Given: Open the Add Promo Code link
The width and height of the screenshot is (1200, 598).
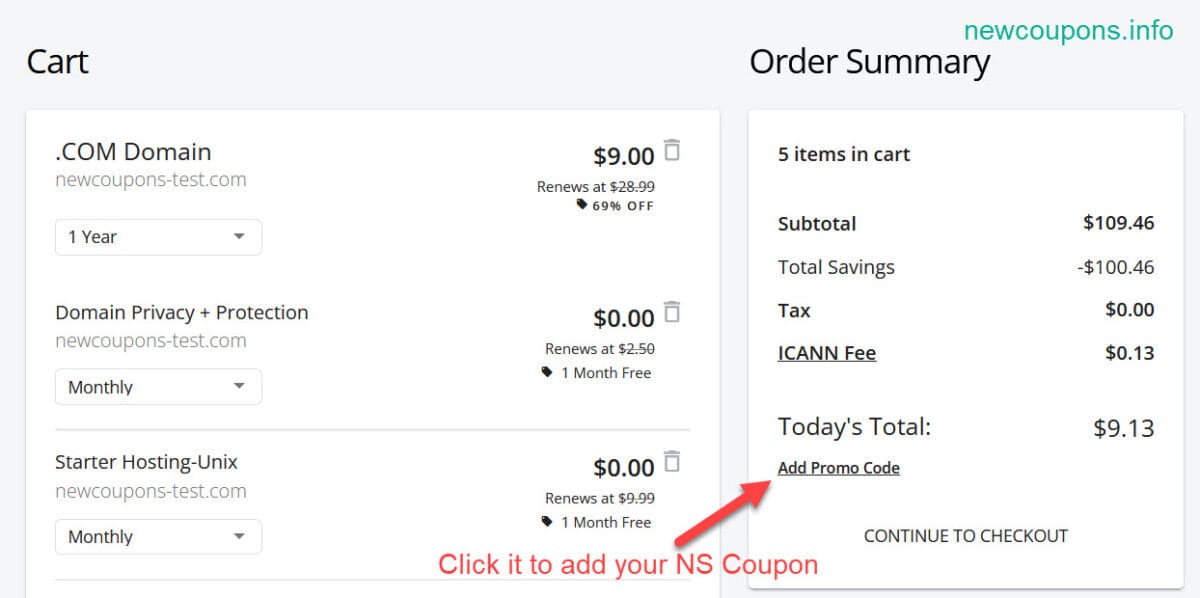Looking at the screenshot, I should pyautogui.click(x=839, y=467).
